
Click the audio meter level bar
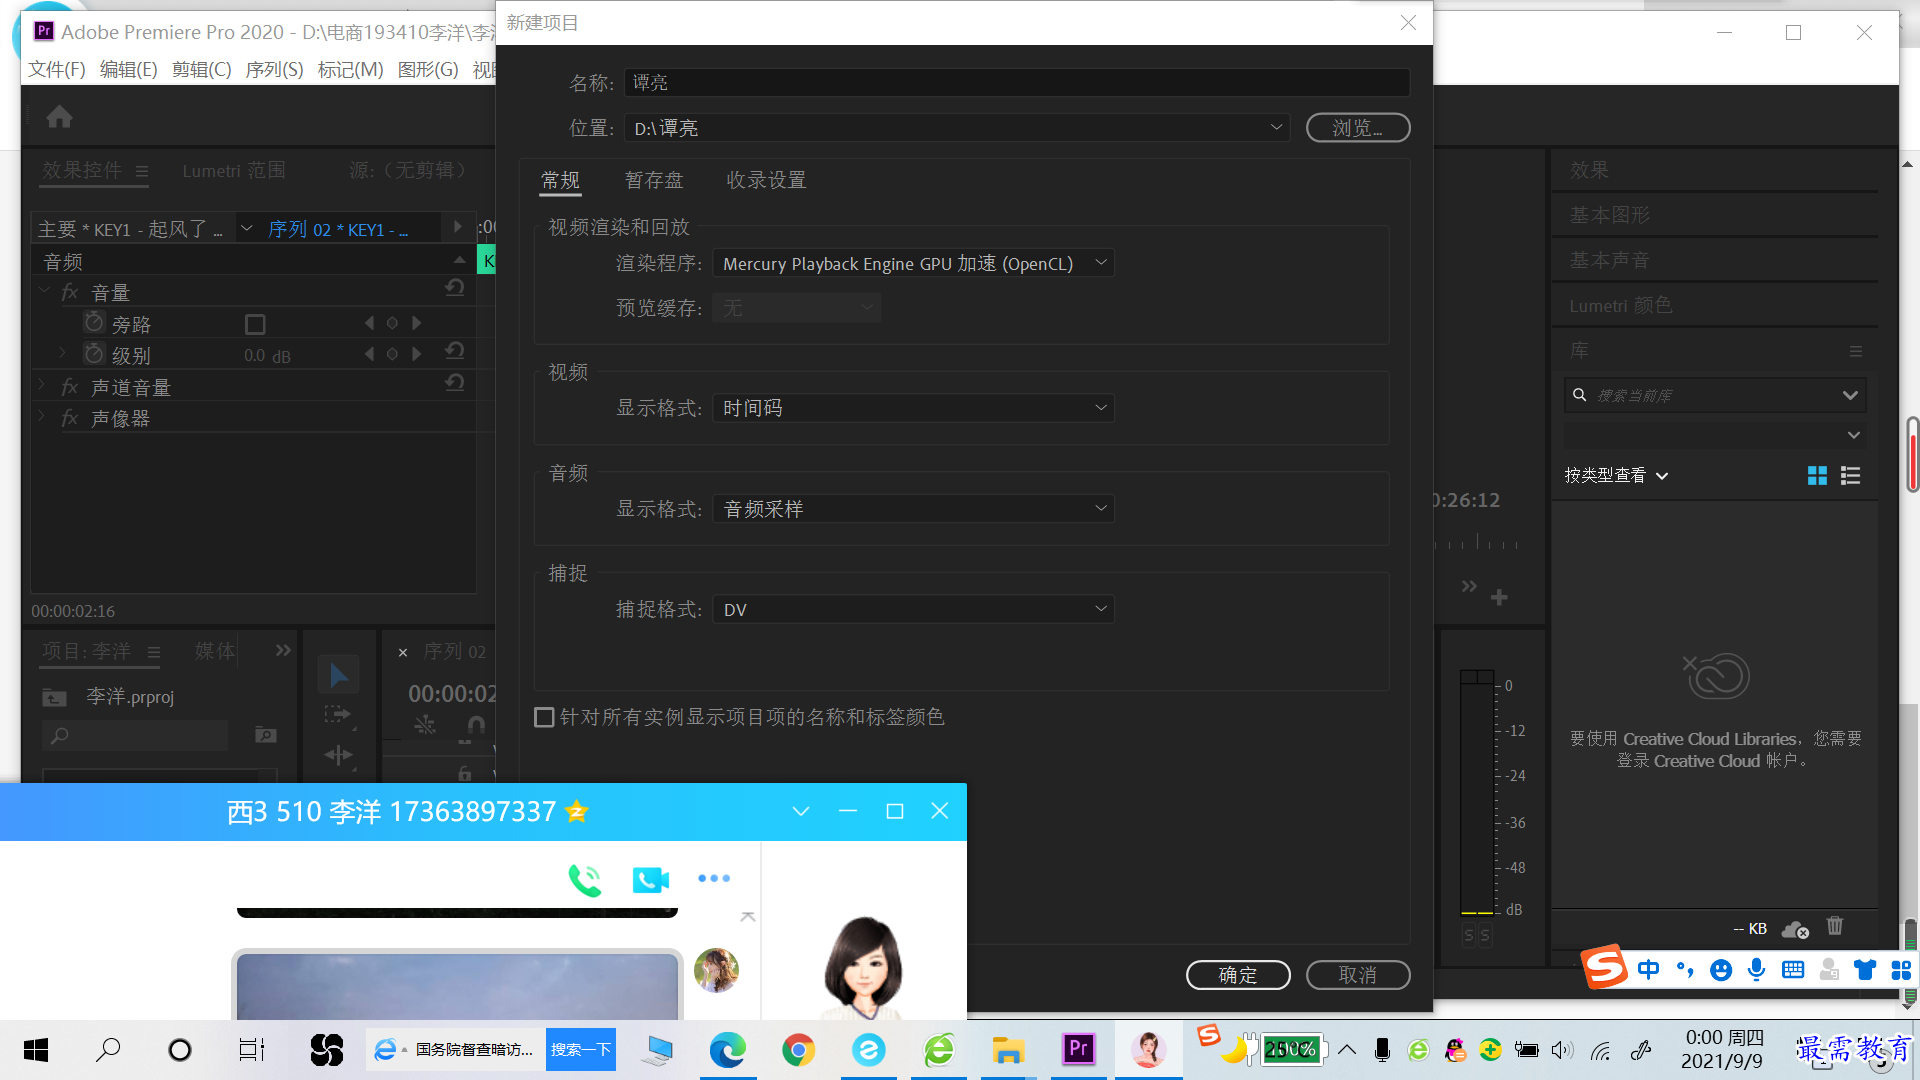point(1477,792)
